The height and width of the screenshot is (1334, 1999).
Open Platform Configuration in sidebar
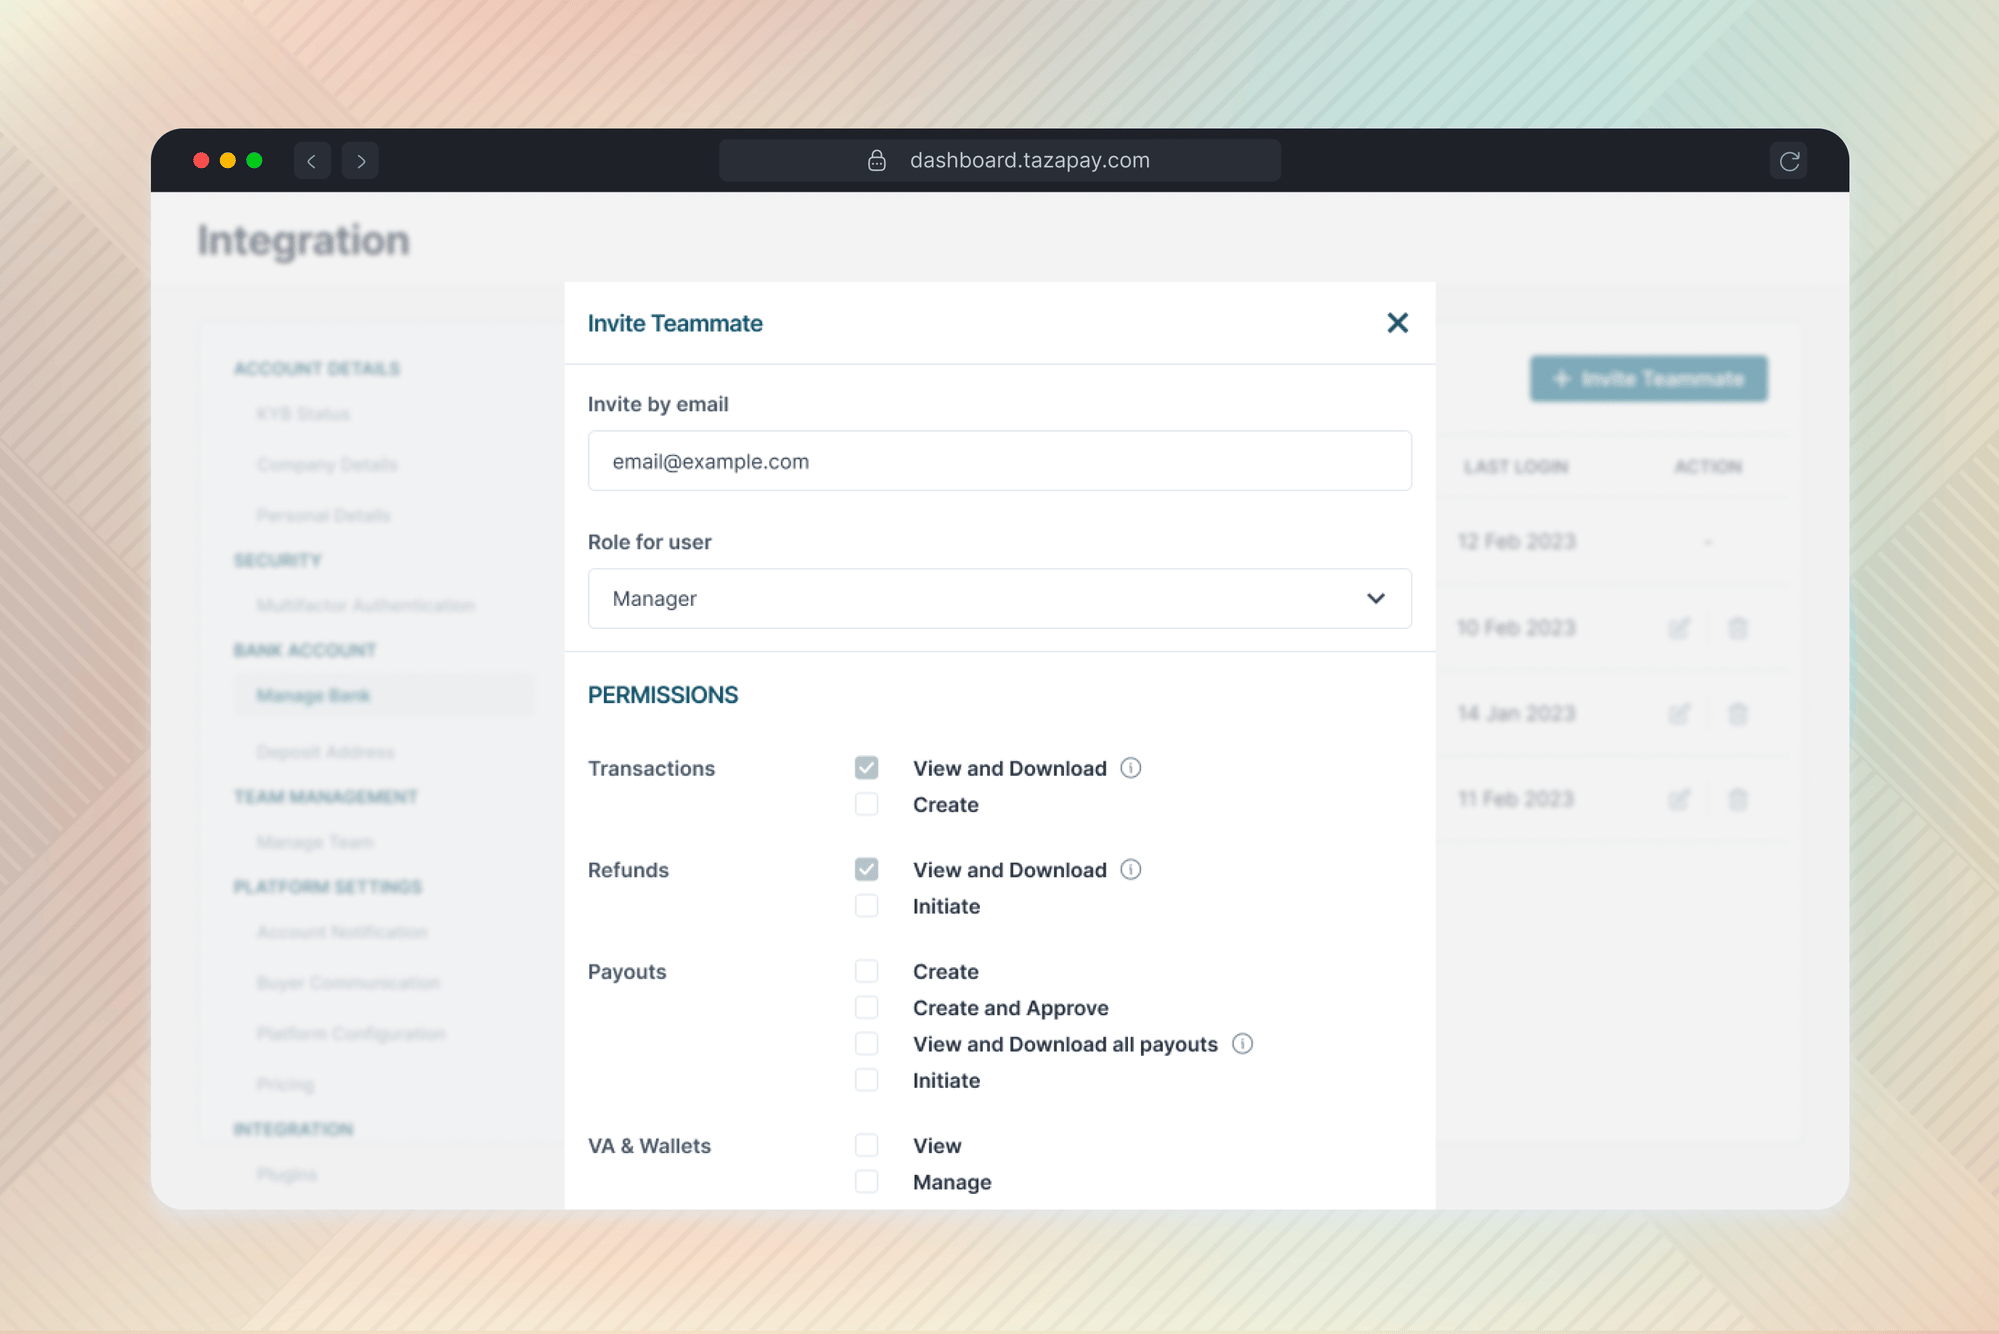coord(351,1034)
